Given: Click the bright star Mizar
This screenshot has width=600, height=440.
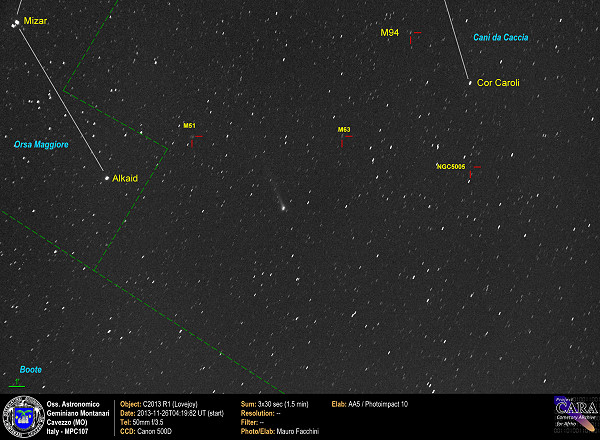Looking at the screenshot, I should [x=15, y=24].
